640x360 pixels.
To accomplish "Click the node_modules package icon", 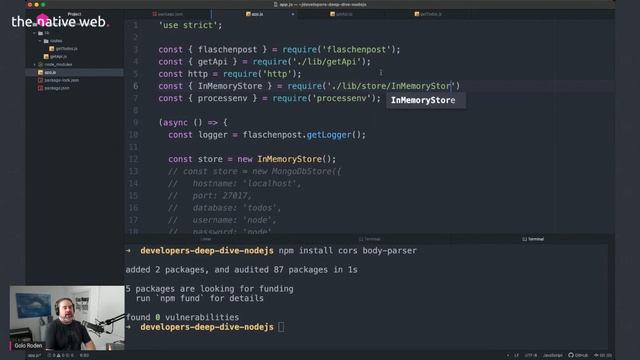I will tap(40, 64).
